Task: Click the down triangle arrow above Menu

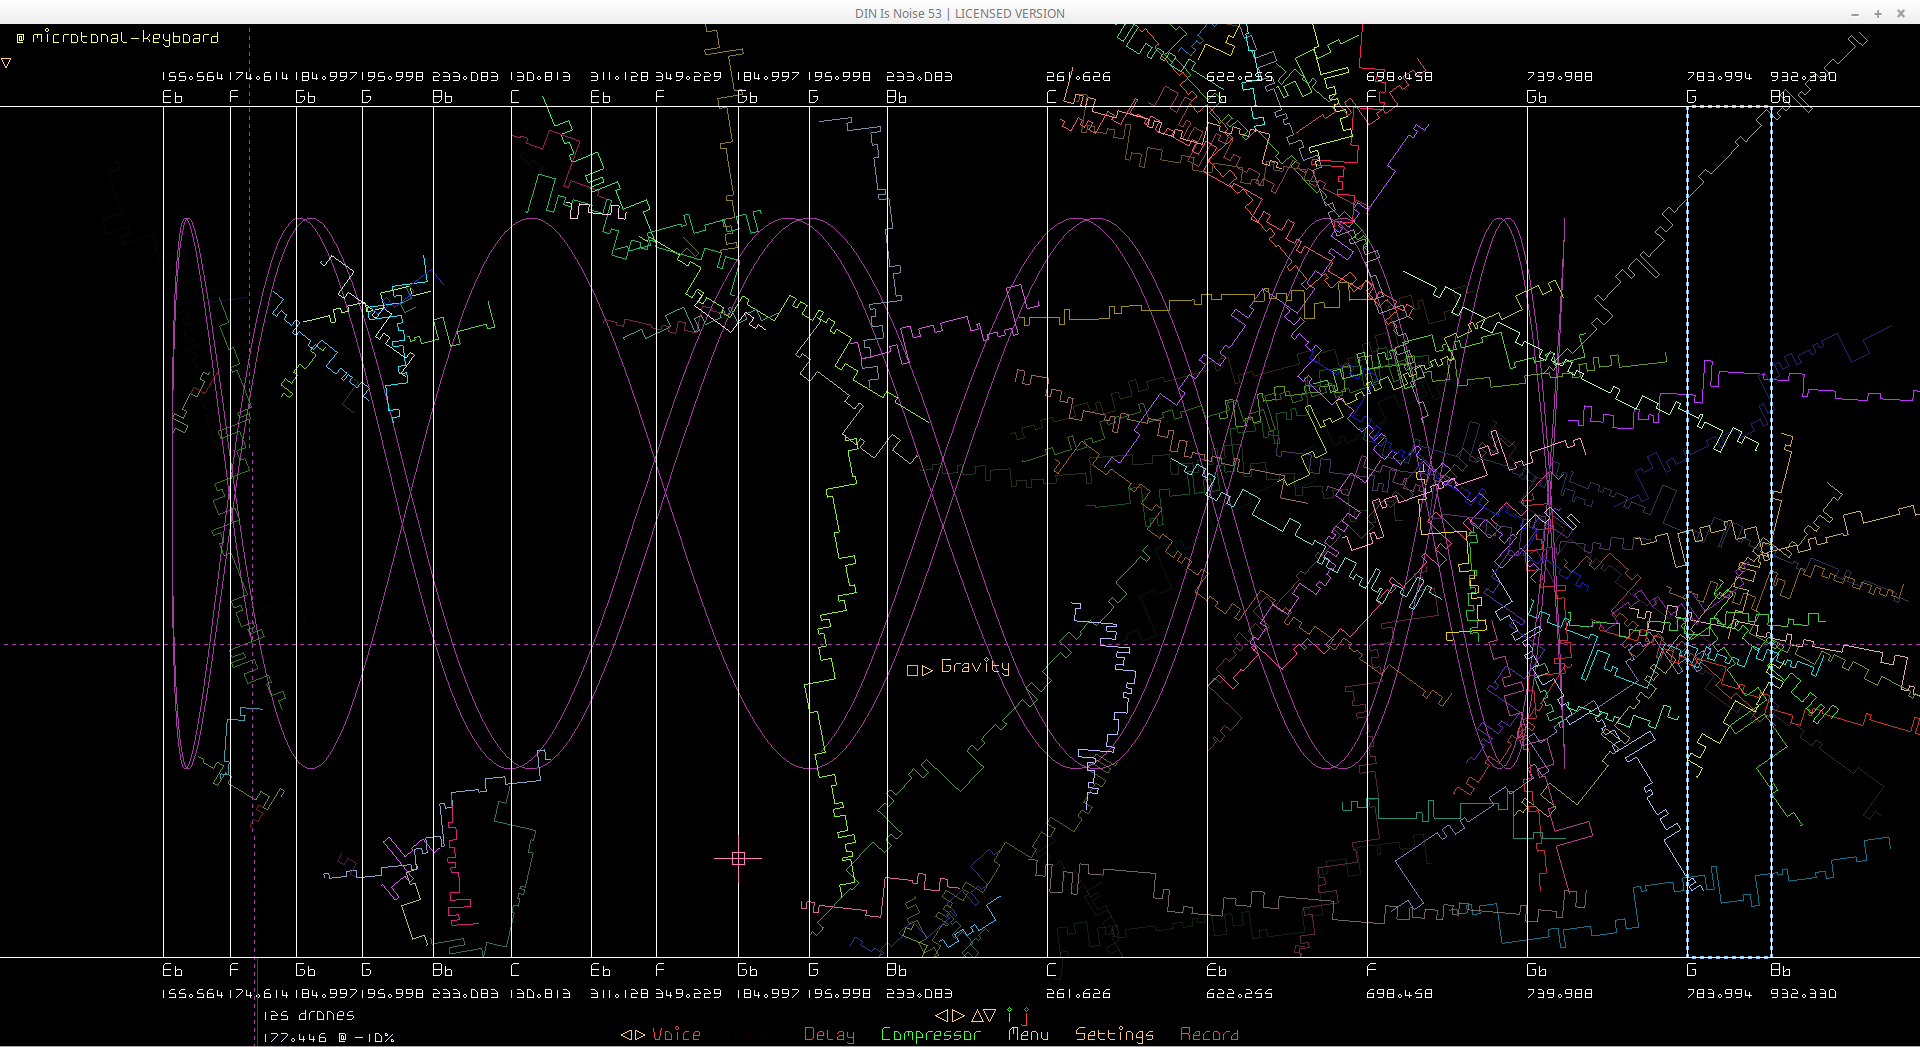Action: [x=990, y=1015]
